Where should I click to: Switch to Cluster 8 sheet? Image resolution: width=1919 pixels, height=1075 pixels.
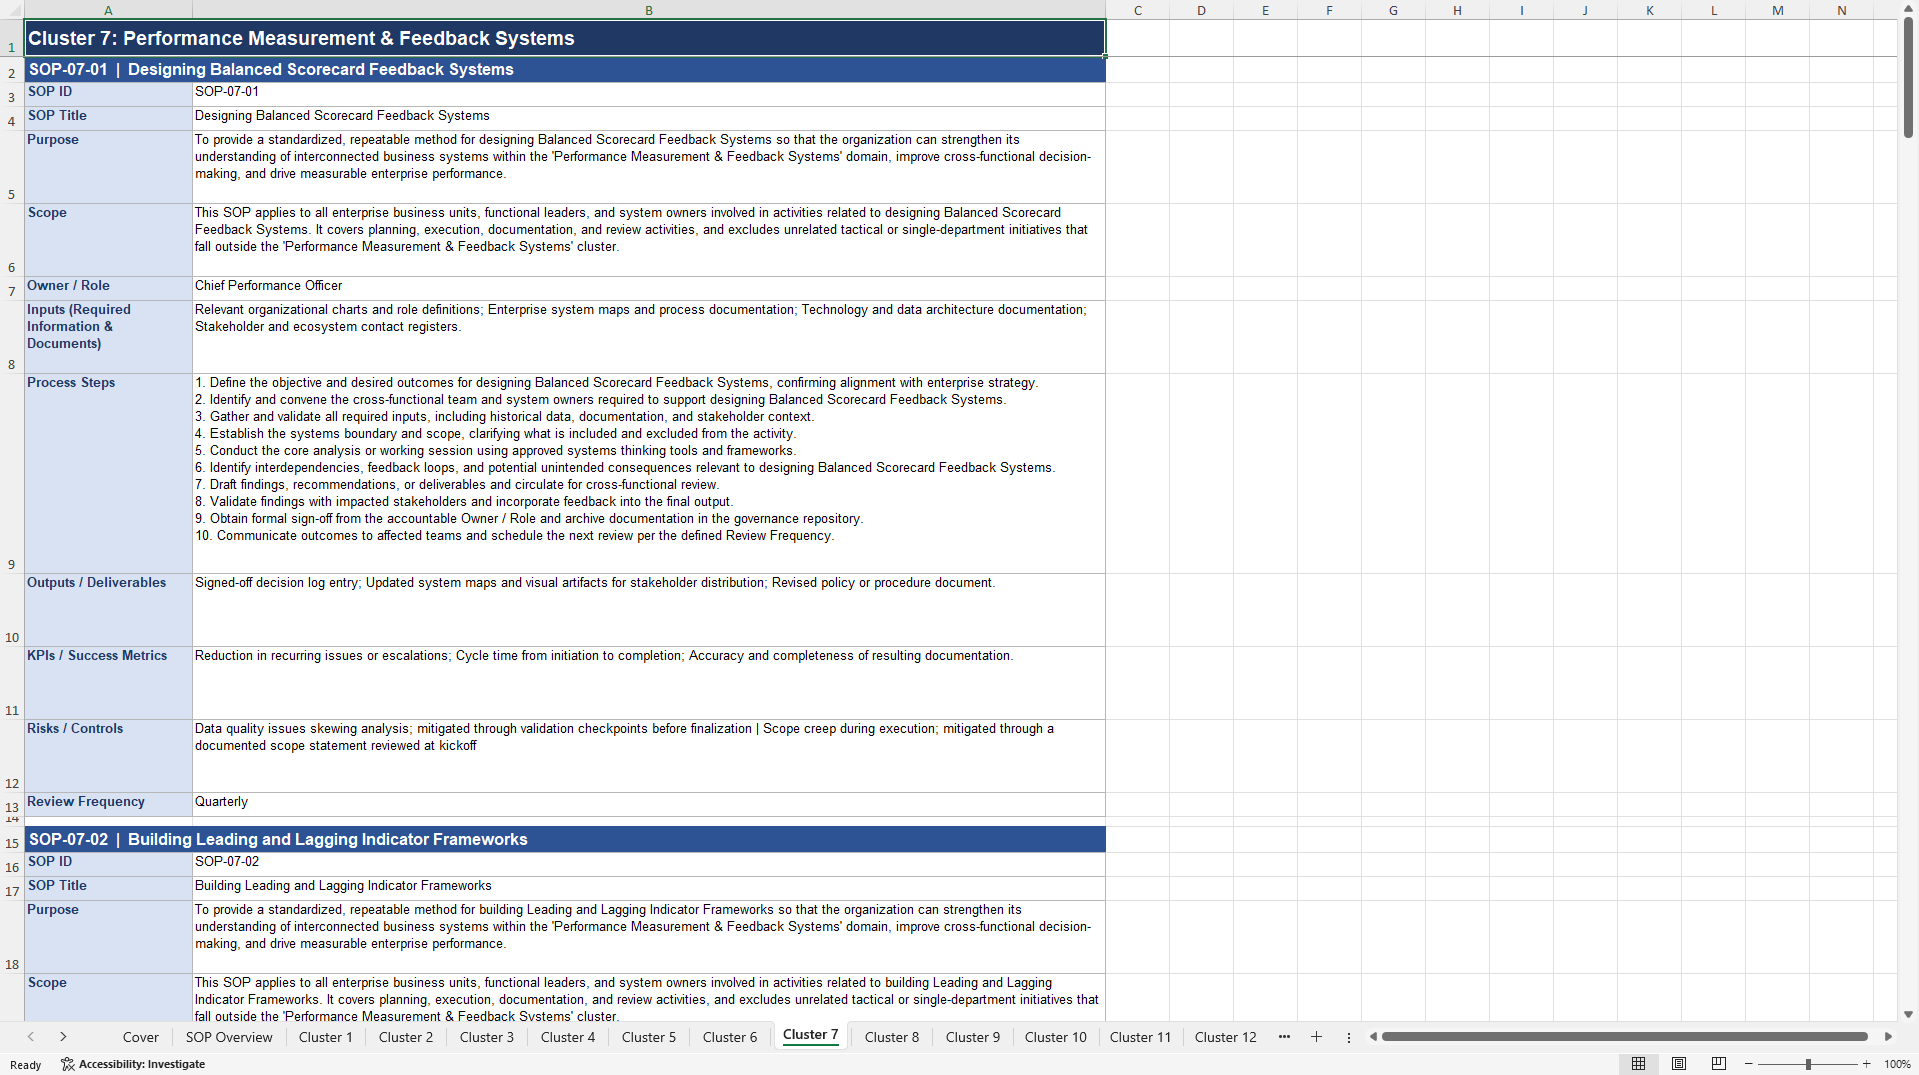click(892, 1037)
